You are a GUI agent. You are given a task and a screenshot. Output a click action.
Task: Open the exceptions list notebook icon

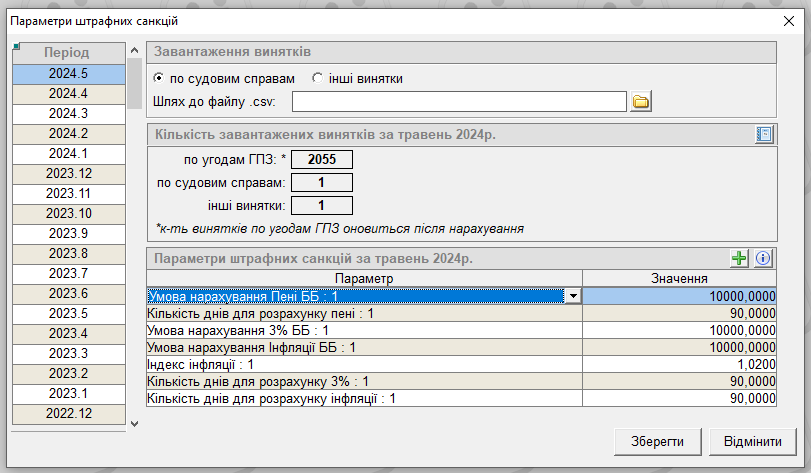coord(764,134)
